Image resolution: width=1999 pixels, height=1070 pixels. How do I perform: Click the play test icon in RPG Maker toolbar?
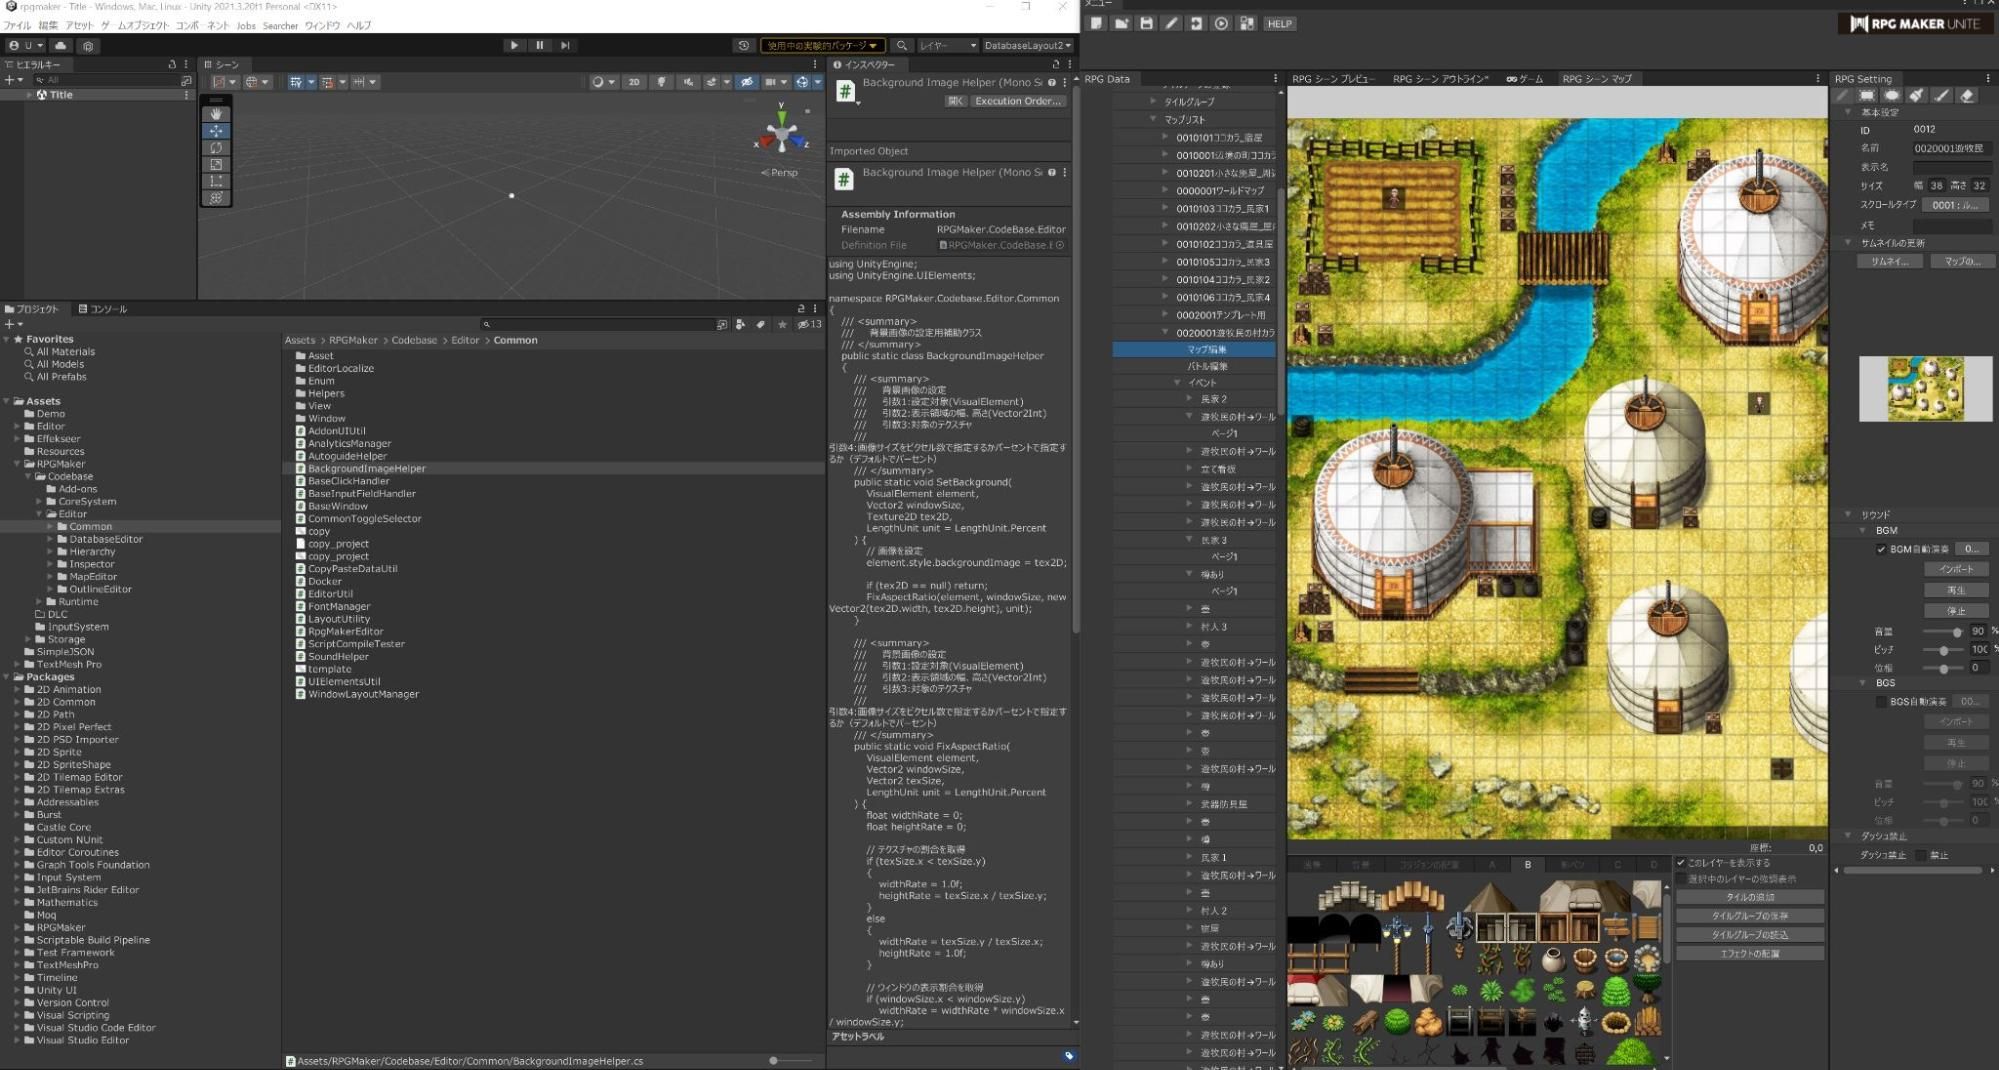point(1221,24)
